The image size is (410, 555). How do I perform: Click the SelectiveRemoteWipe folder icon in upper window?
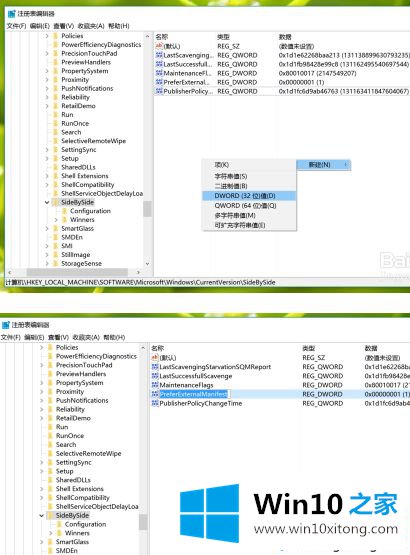pos(56,141)
